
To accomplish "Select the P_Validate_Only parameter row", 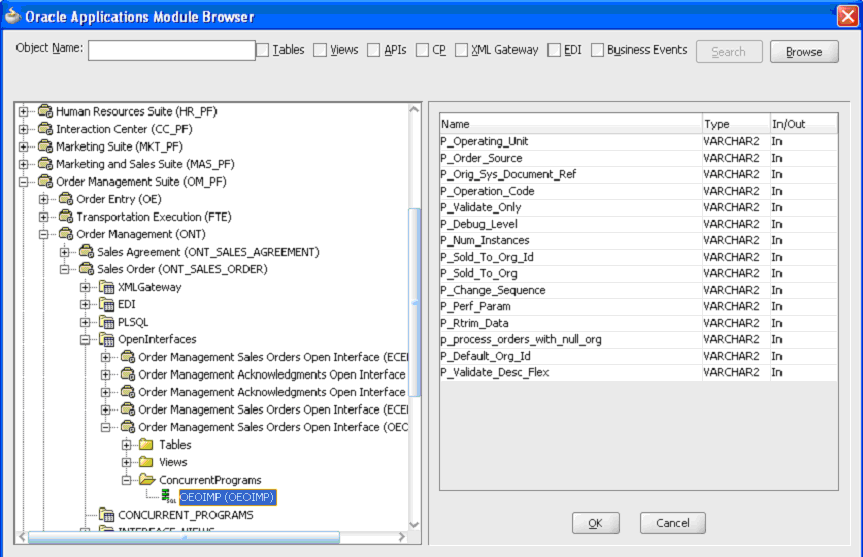I will 638,207.
